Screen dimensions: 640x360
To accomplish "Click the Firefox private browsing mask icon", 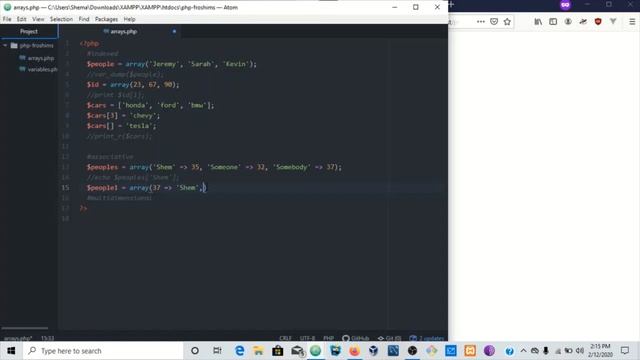I will (x=565, y=5).
